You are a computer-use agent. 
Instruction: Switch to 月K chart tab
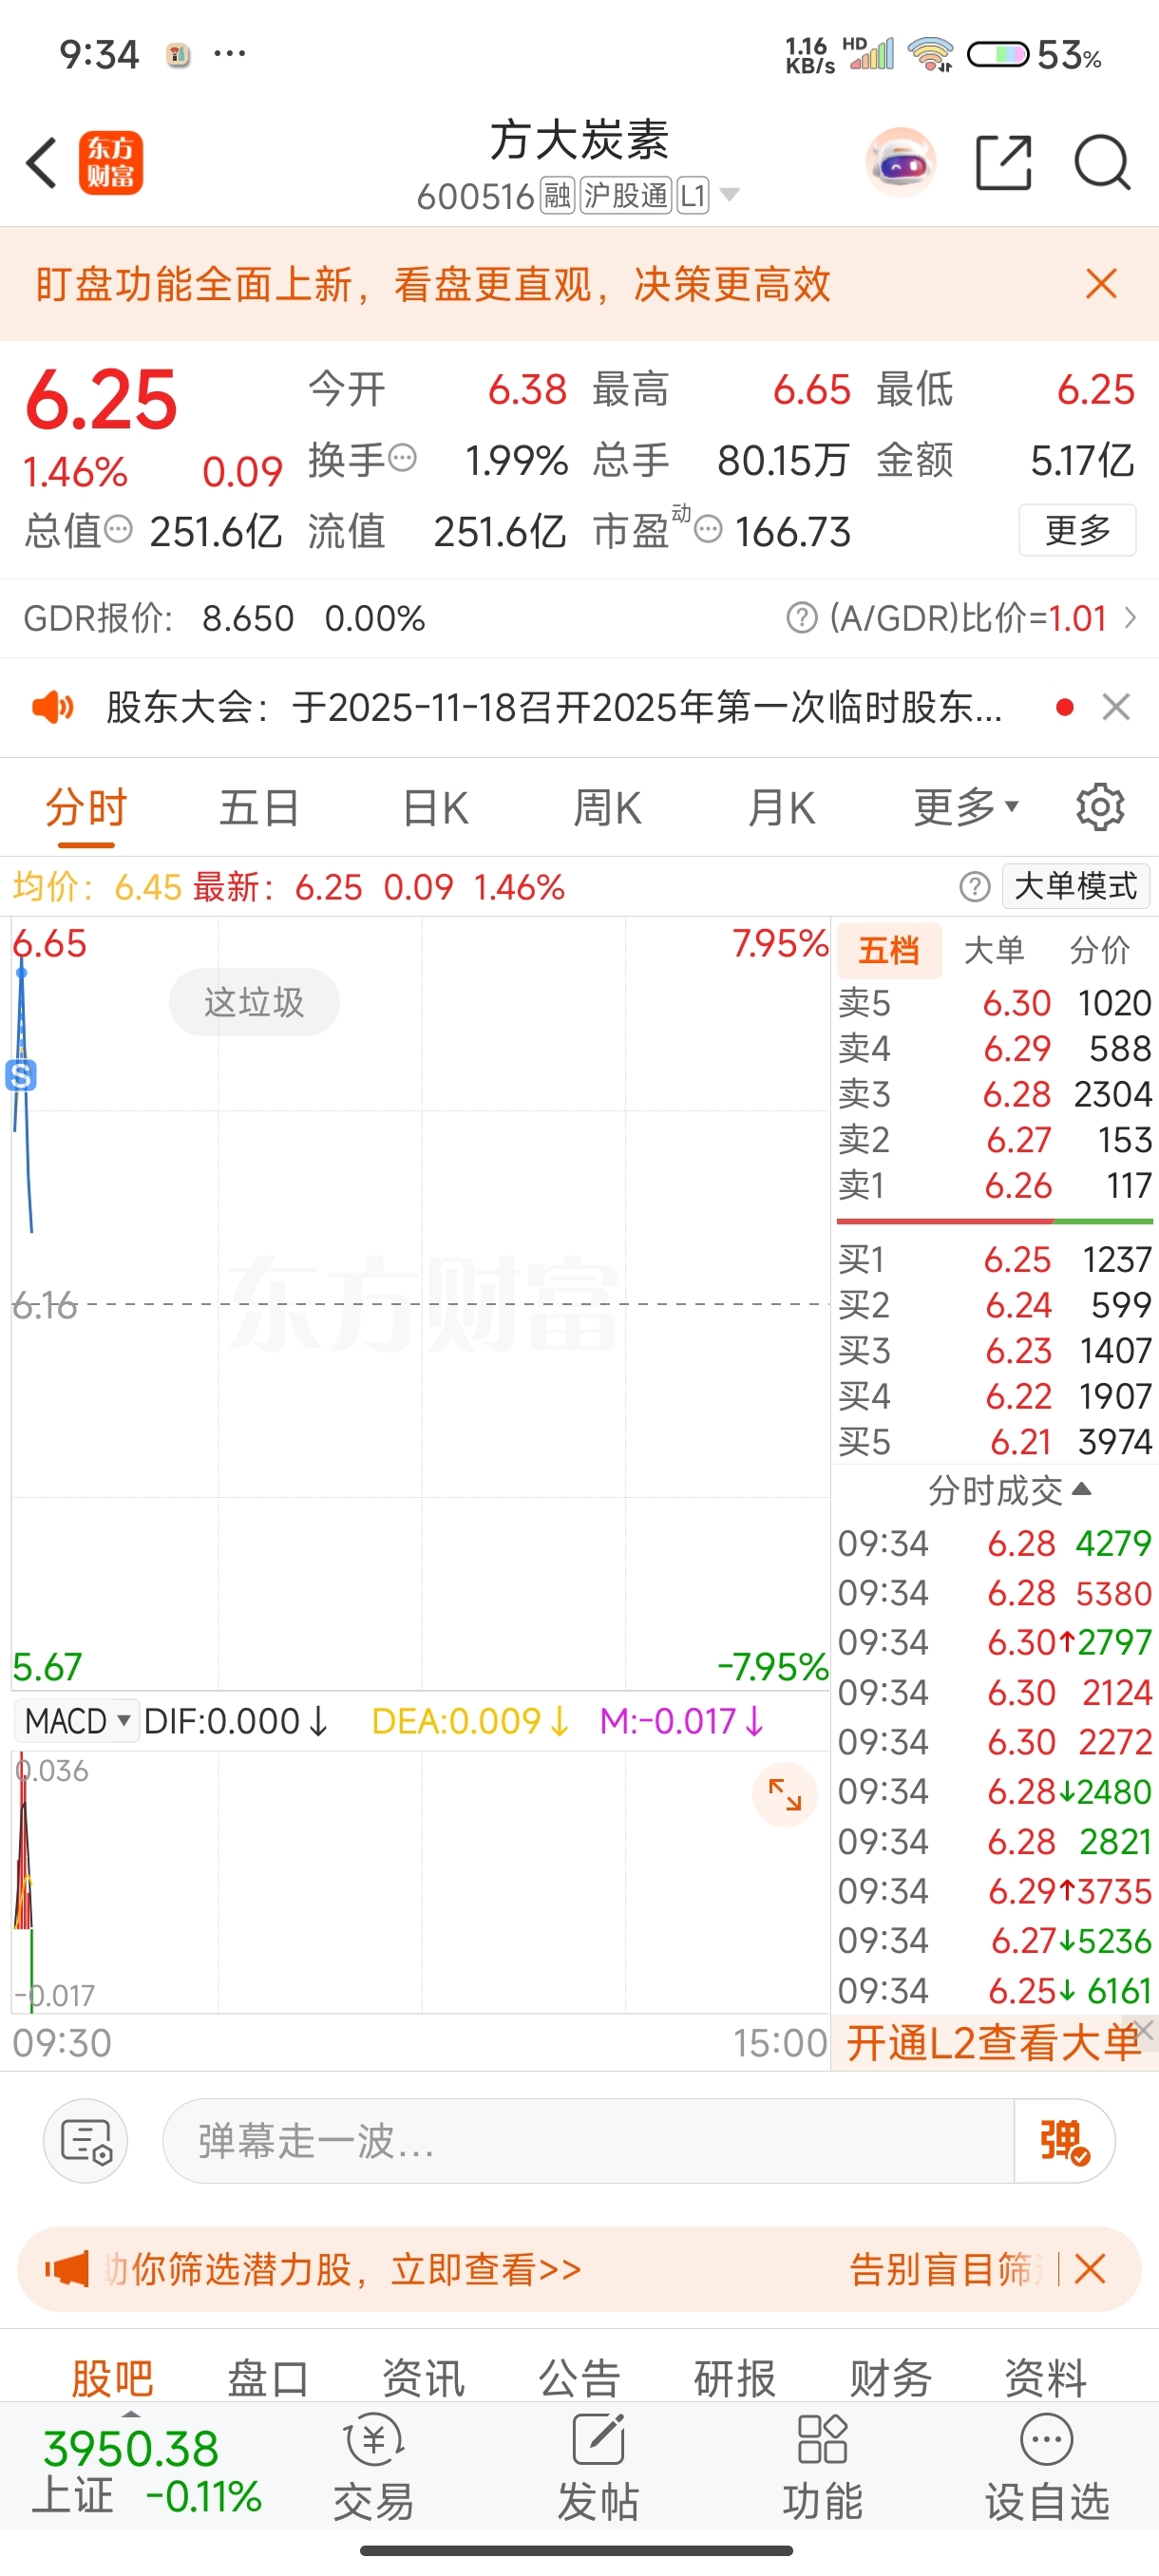pos(781,807)
